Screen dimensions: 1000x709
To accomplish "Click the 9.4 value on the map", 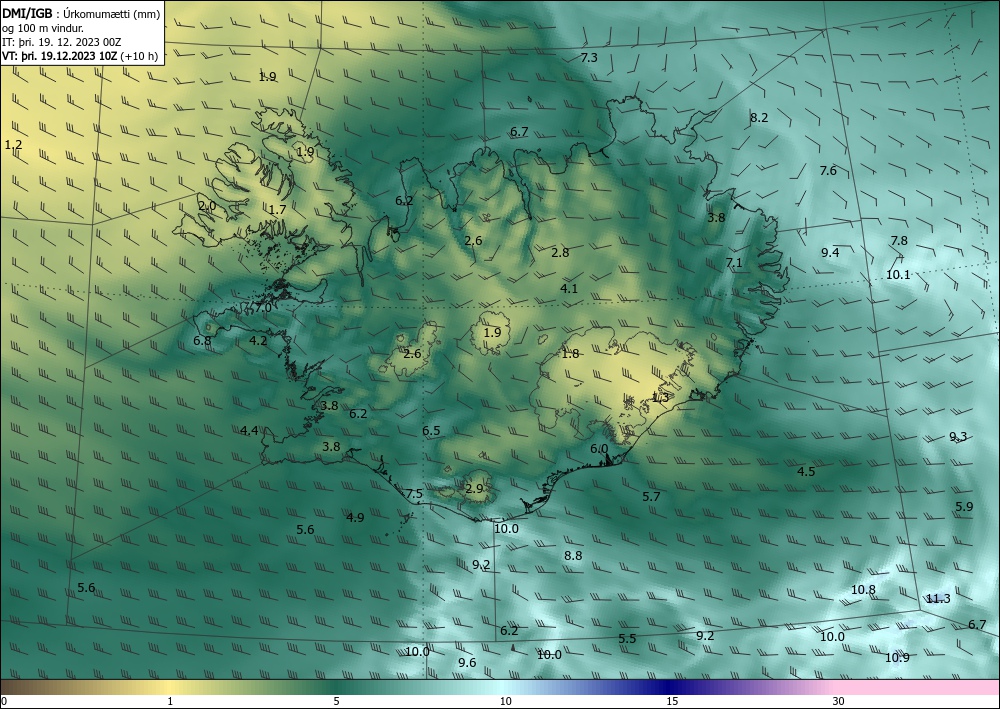I will [830, 252].
